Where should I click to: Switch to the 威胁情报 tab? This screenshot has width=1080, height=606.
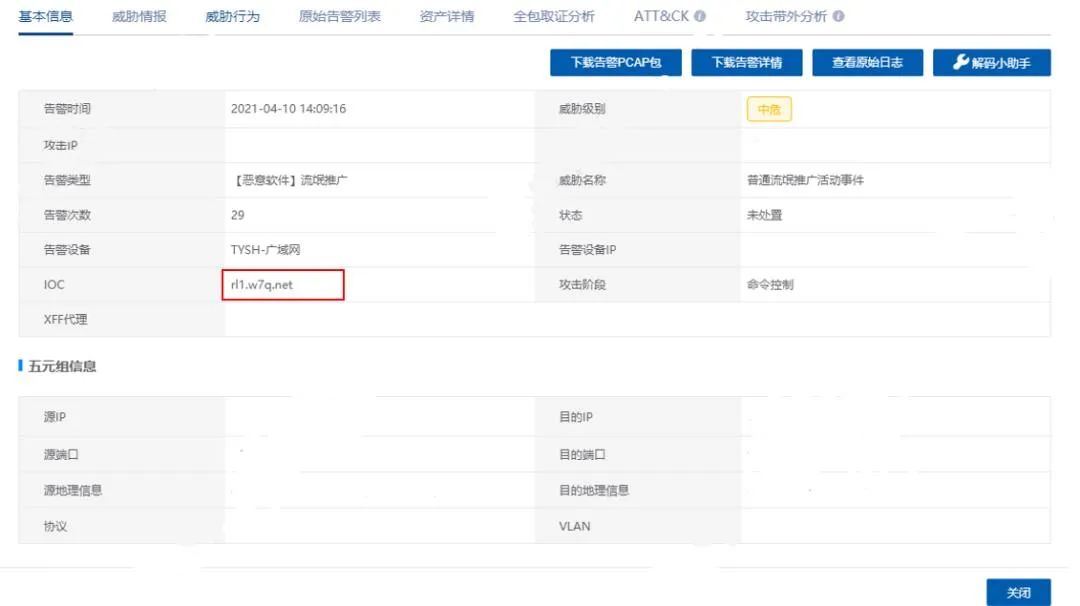pyautogui.click(x=139, y=17)
